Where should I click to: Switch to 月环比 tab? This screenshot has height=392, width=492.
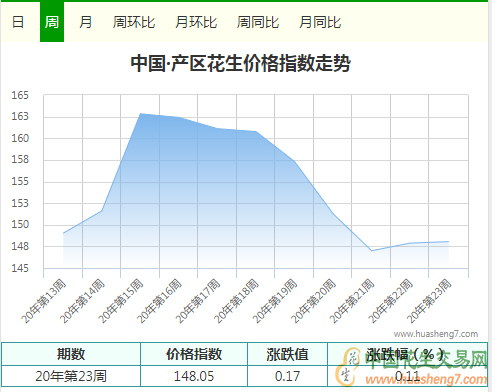pos(196,22)
